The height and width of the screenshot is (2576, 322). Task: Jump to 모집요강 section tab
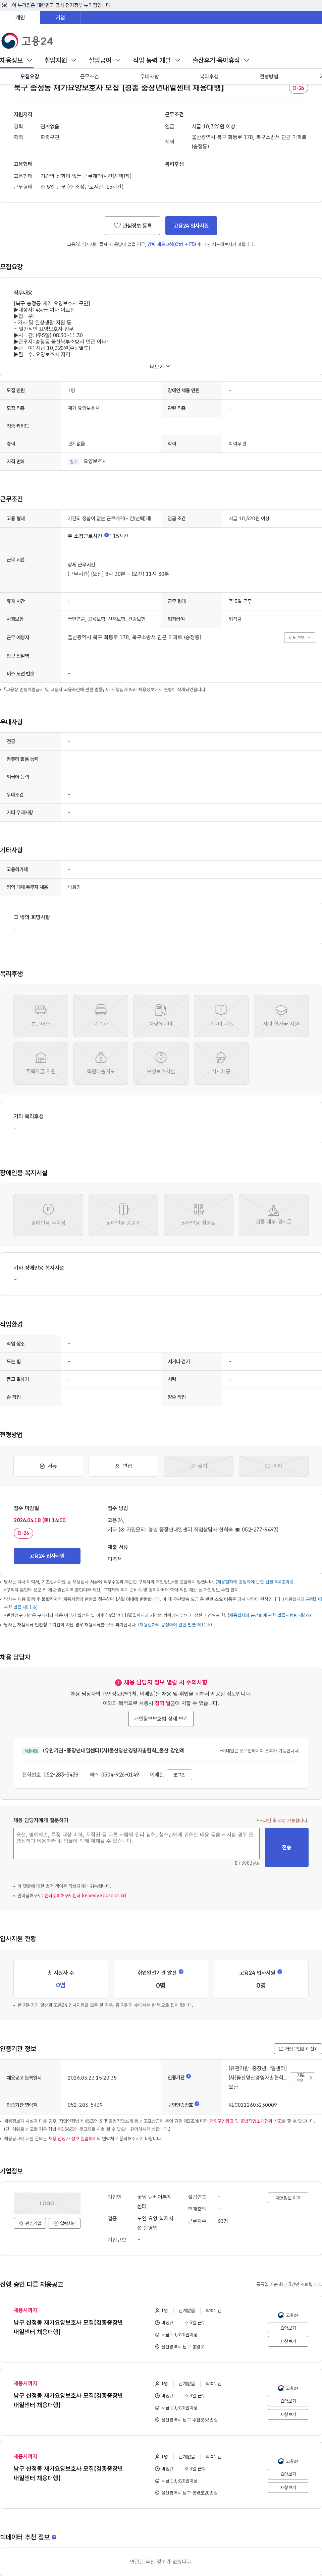pos(30,76)
